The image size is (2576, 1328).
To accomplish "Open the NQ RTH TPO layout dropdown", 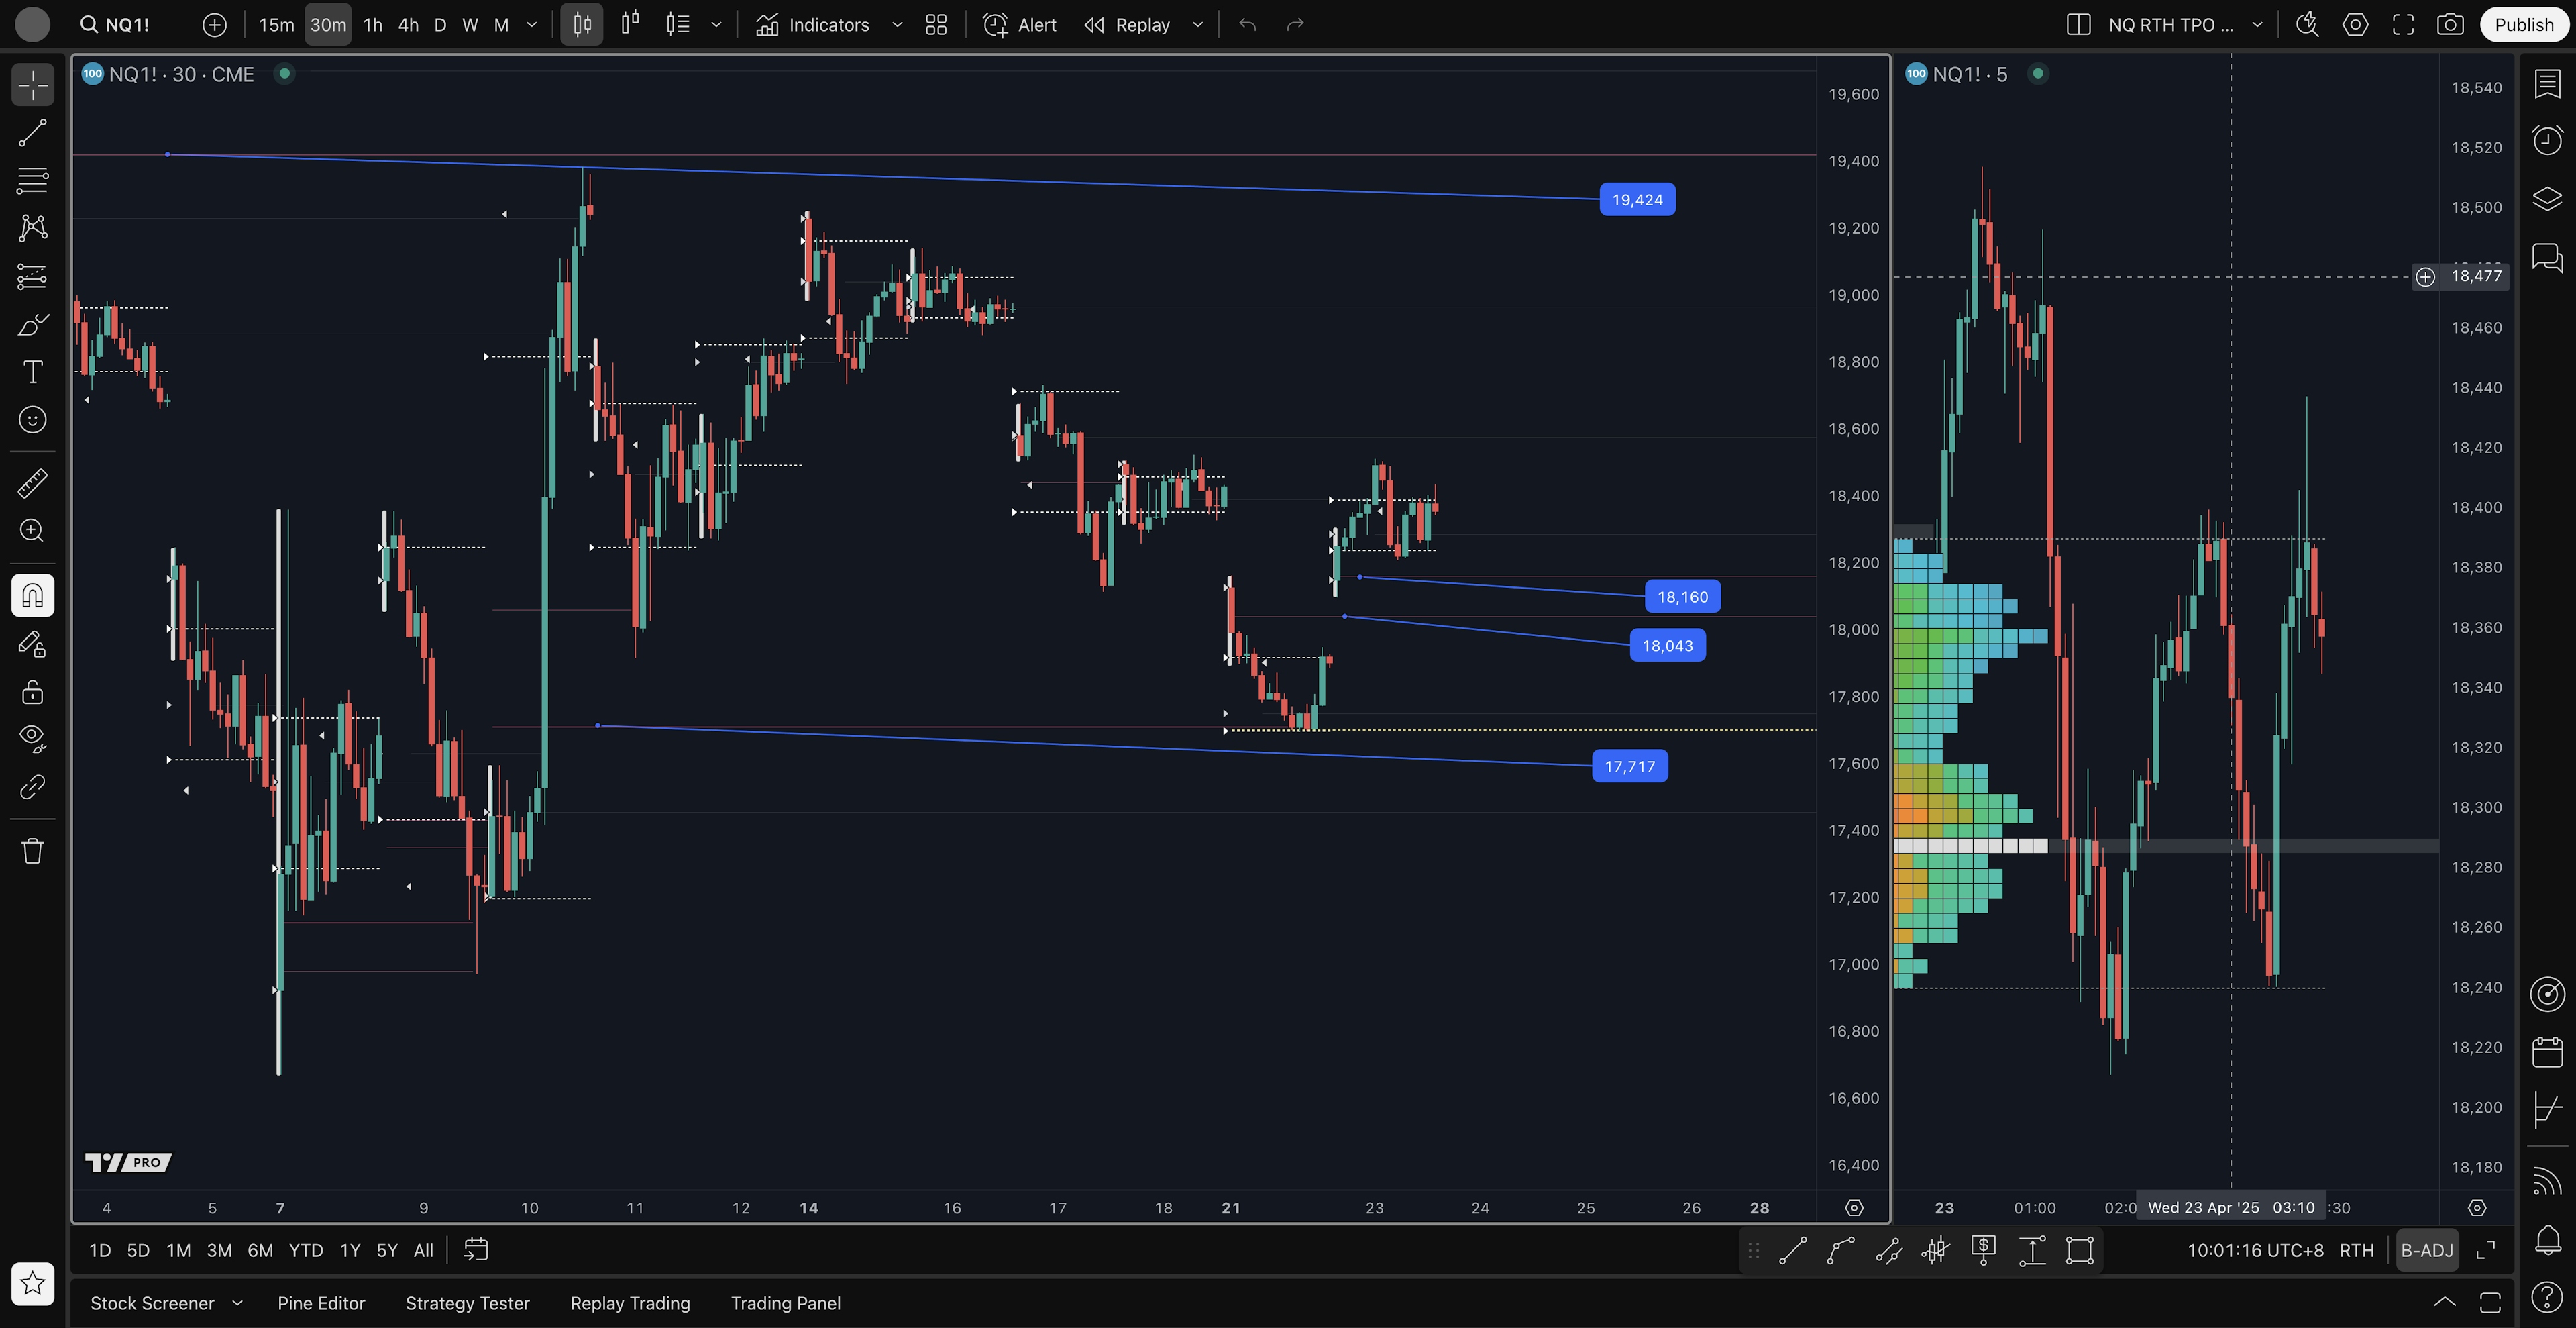I will pyautogui.click(x=2257, y=25).
